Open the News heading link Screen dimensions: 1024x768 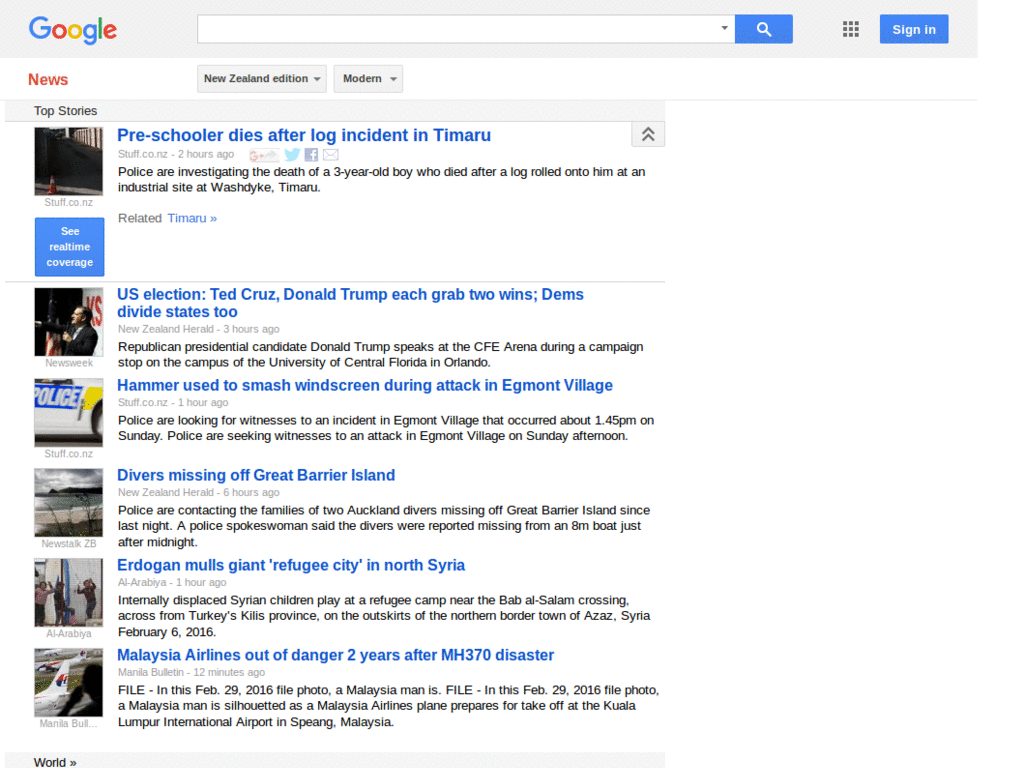(x=48, y=80)
